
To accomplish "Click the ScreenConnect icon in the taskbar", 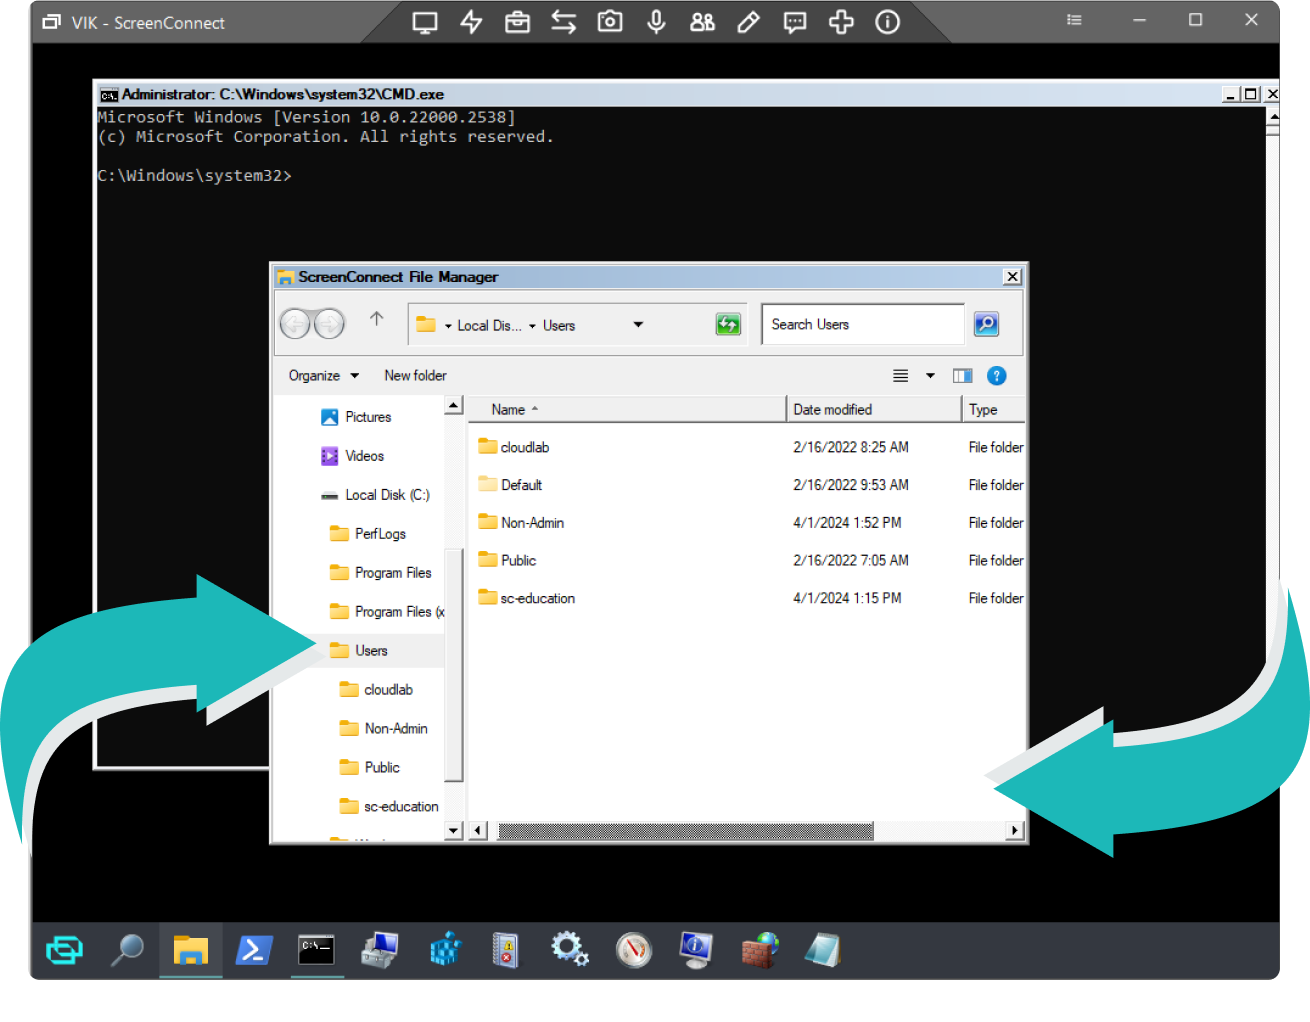I will [x=65, y=949].
